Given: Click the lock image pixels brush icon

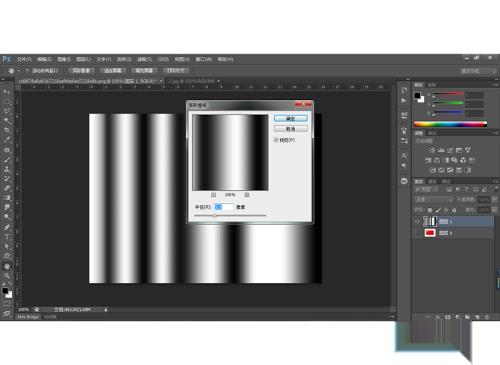Looking at the screenshot, I should (x=438, y=210).
